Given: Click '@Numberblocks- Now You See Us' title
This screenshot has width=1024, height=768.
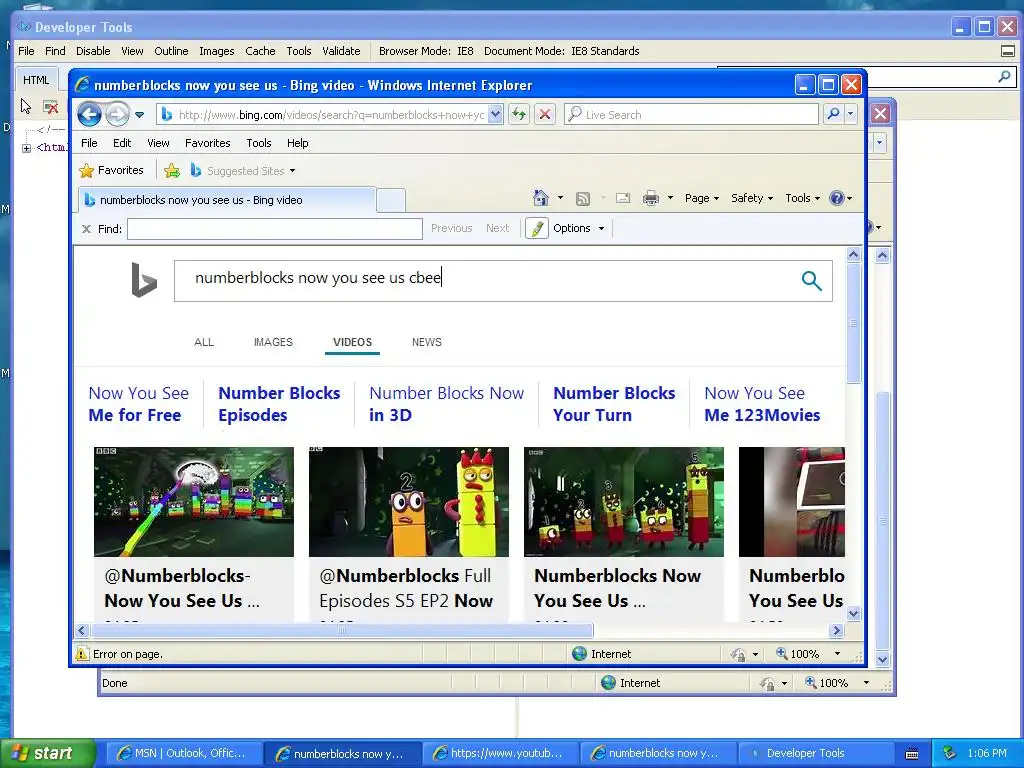Looking at the screenshot, I should 182,588.
